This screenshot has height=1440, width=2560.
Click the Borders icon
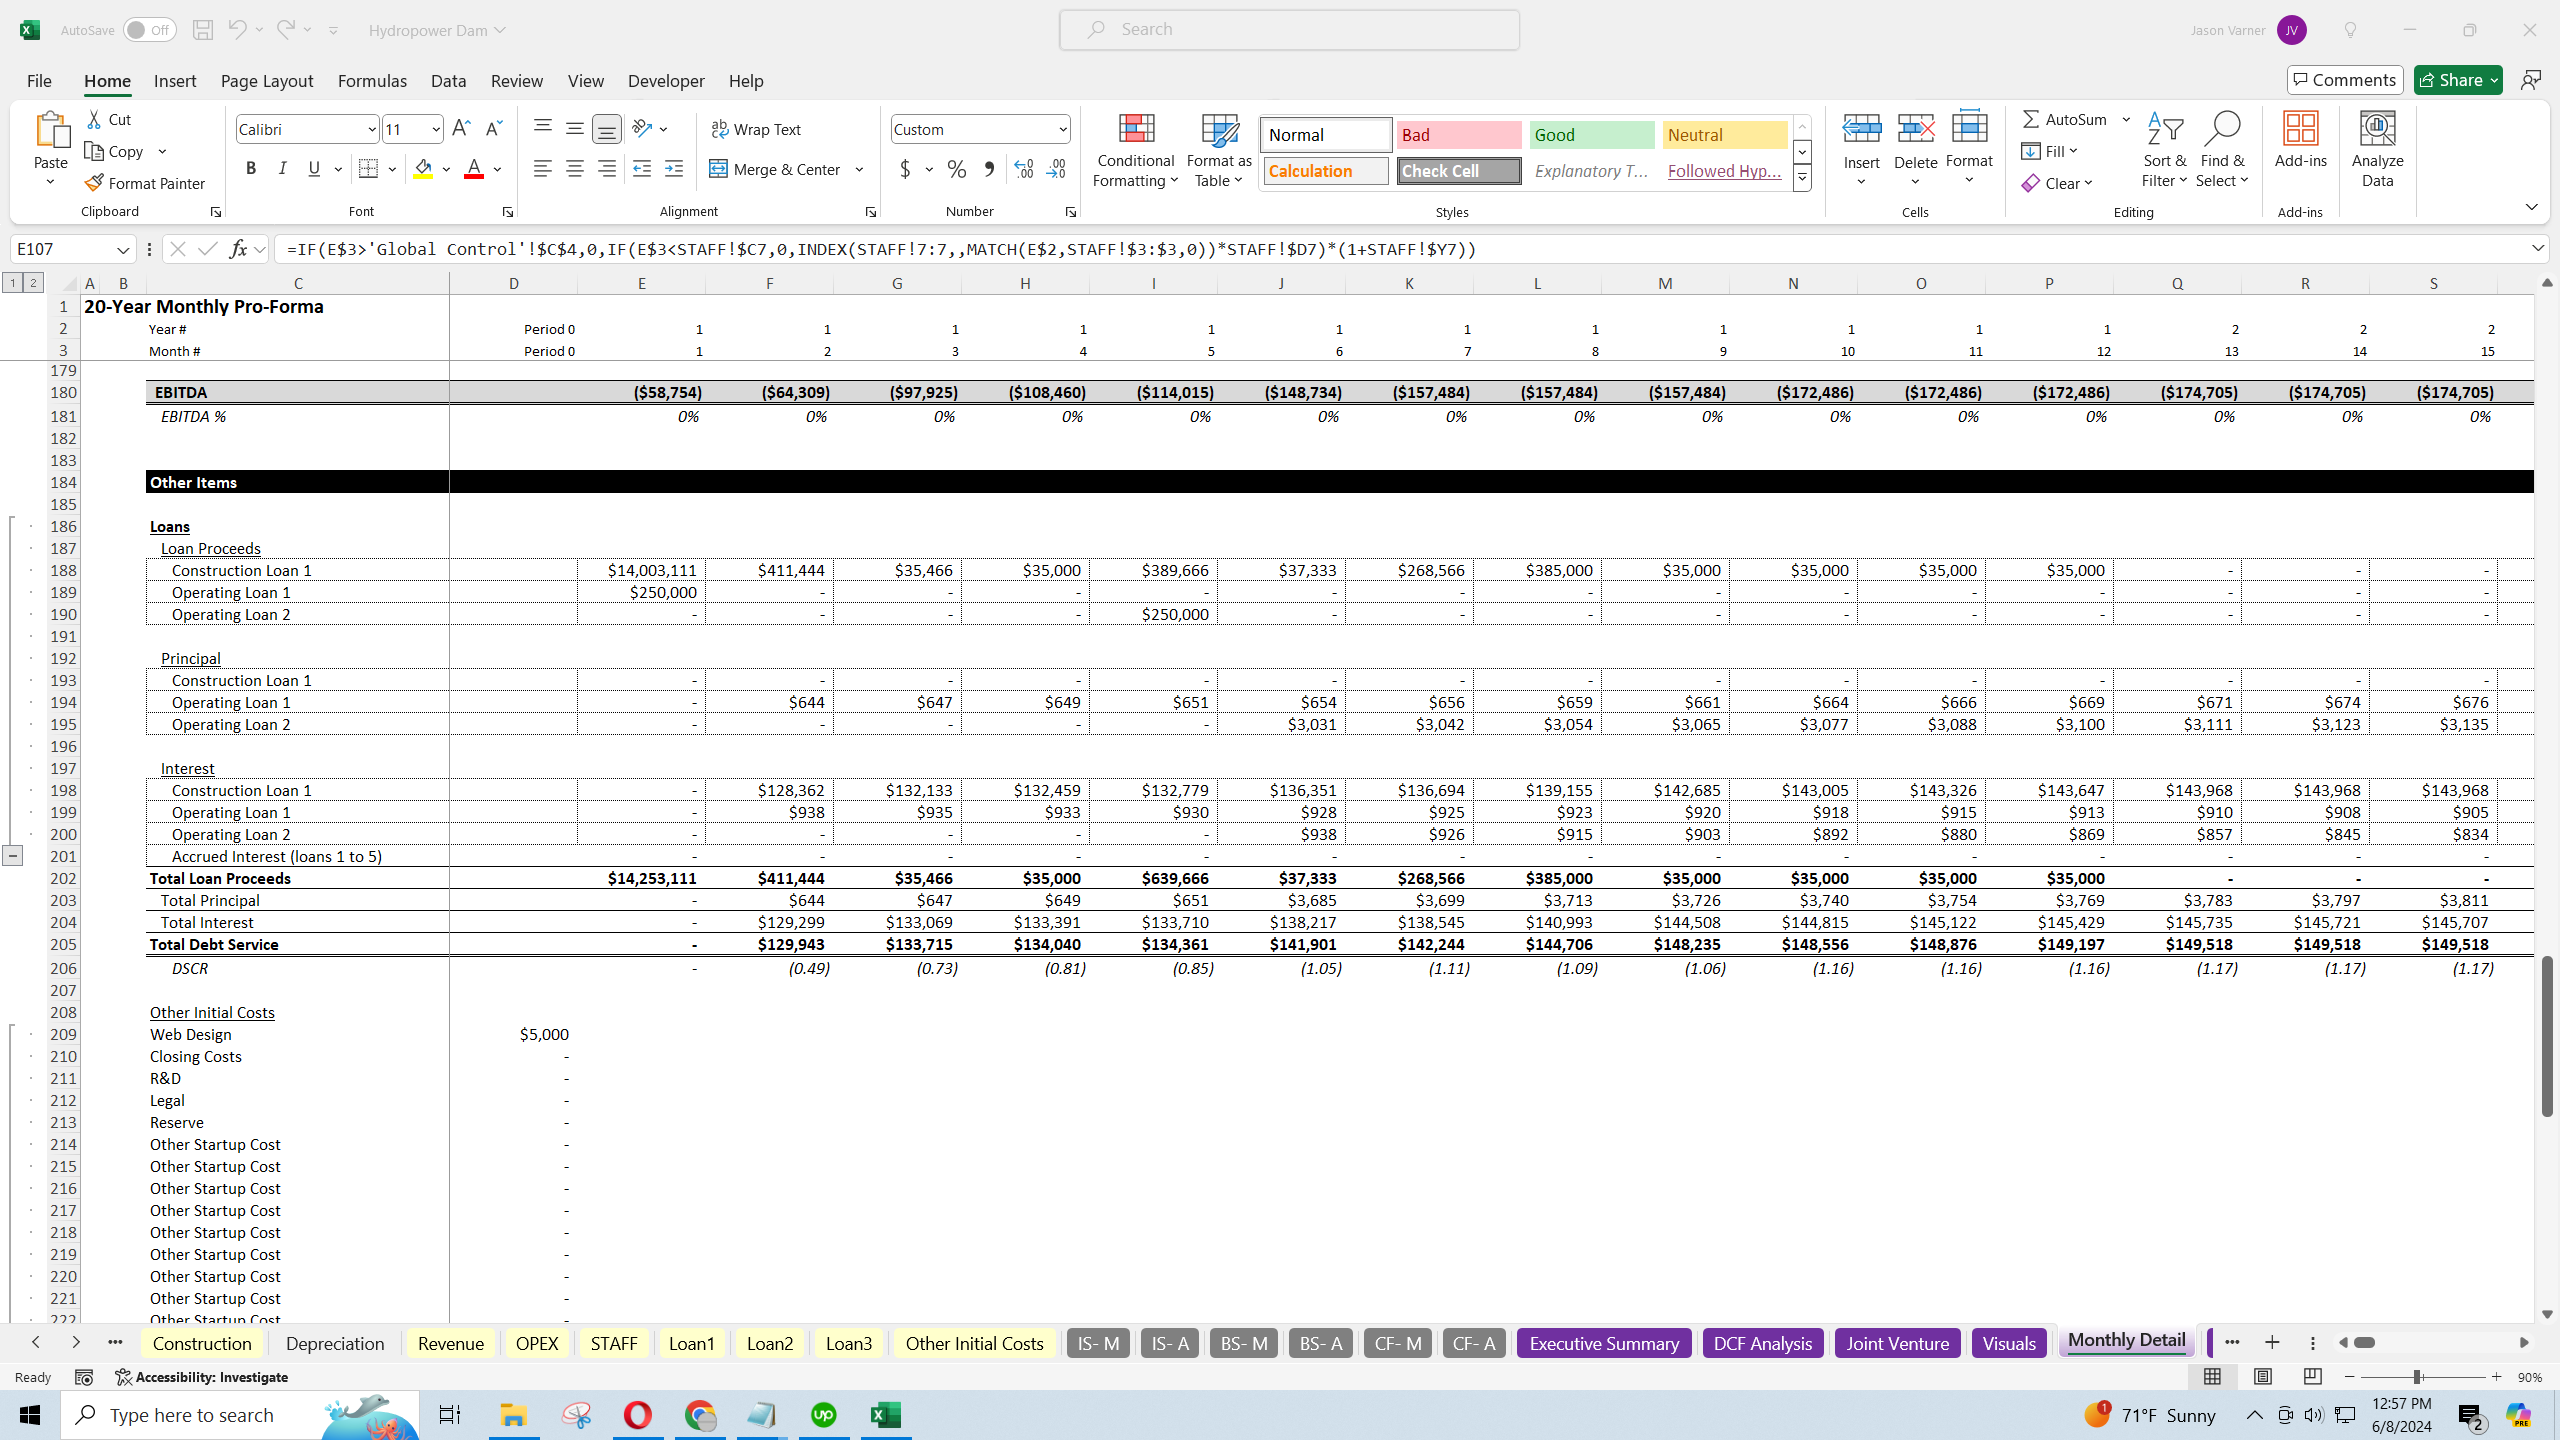tap(368, 169)
